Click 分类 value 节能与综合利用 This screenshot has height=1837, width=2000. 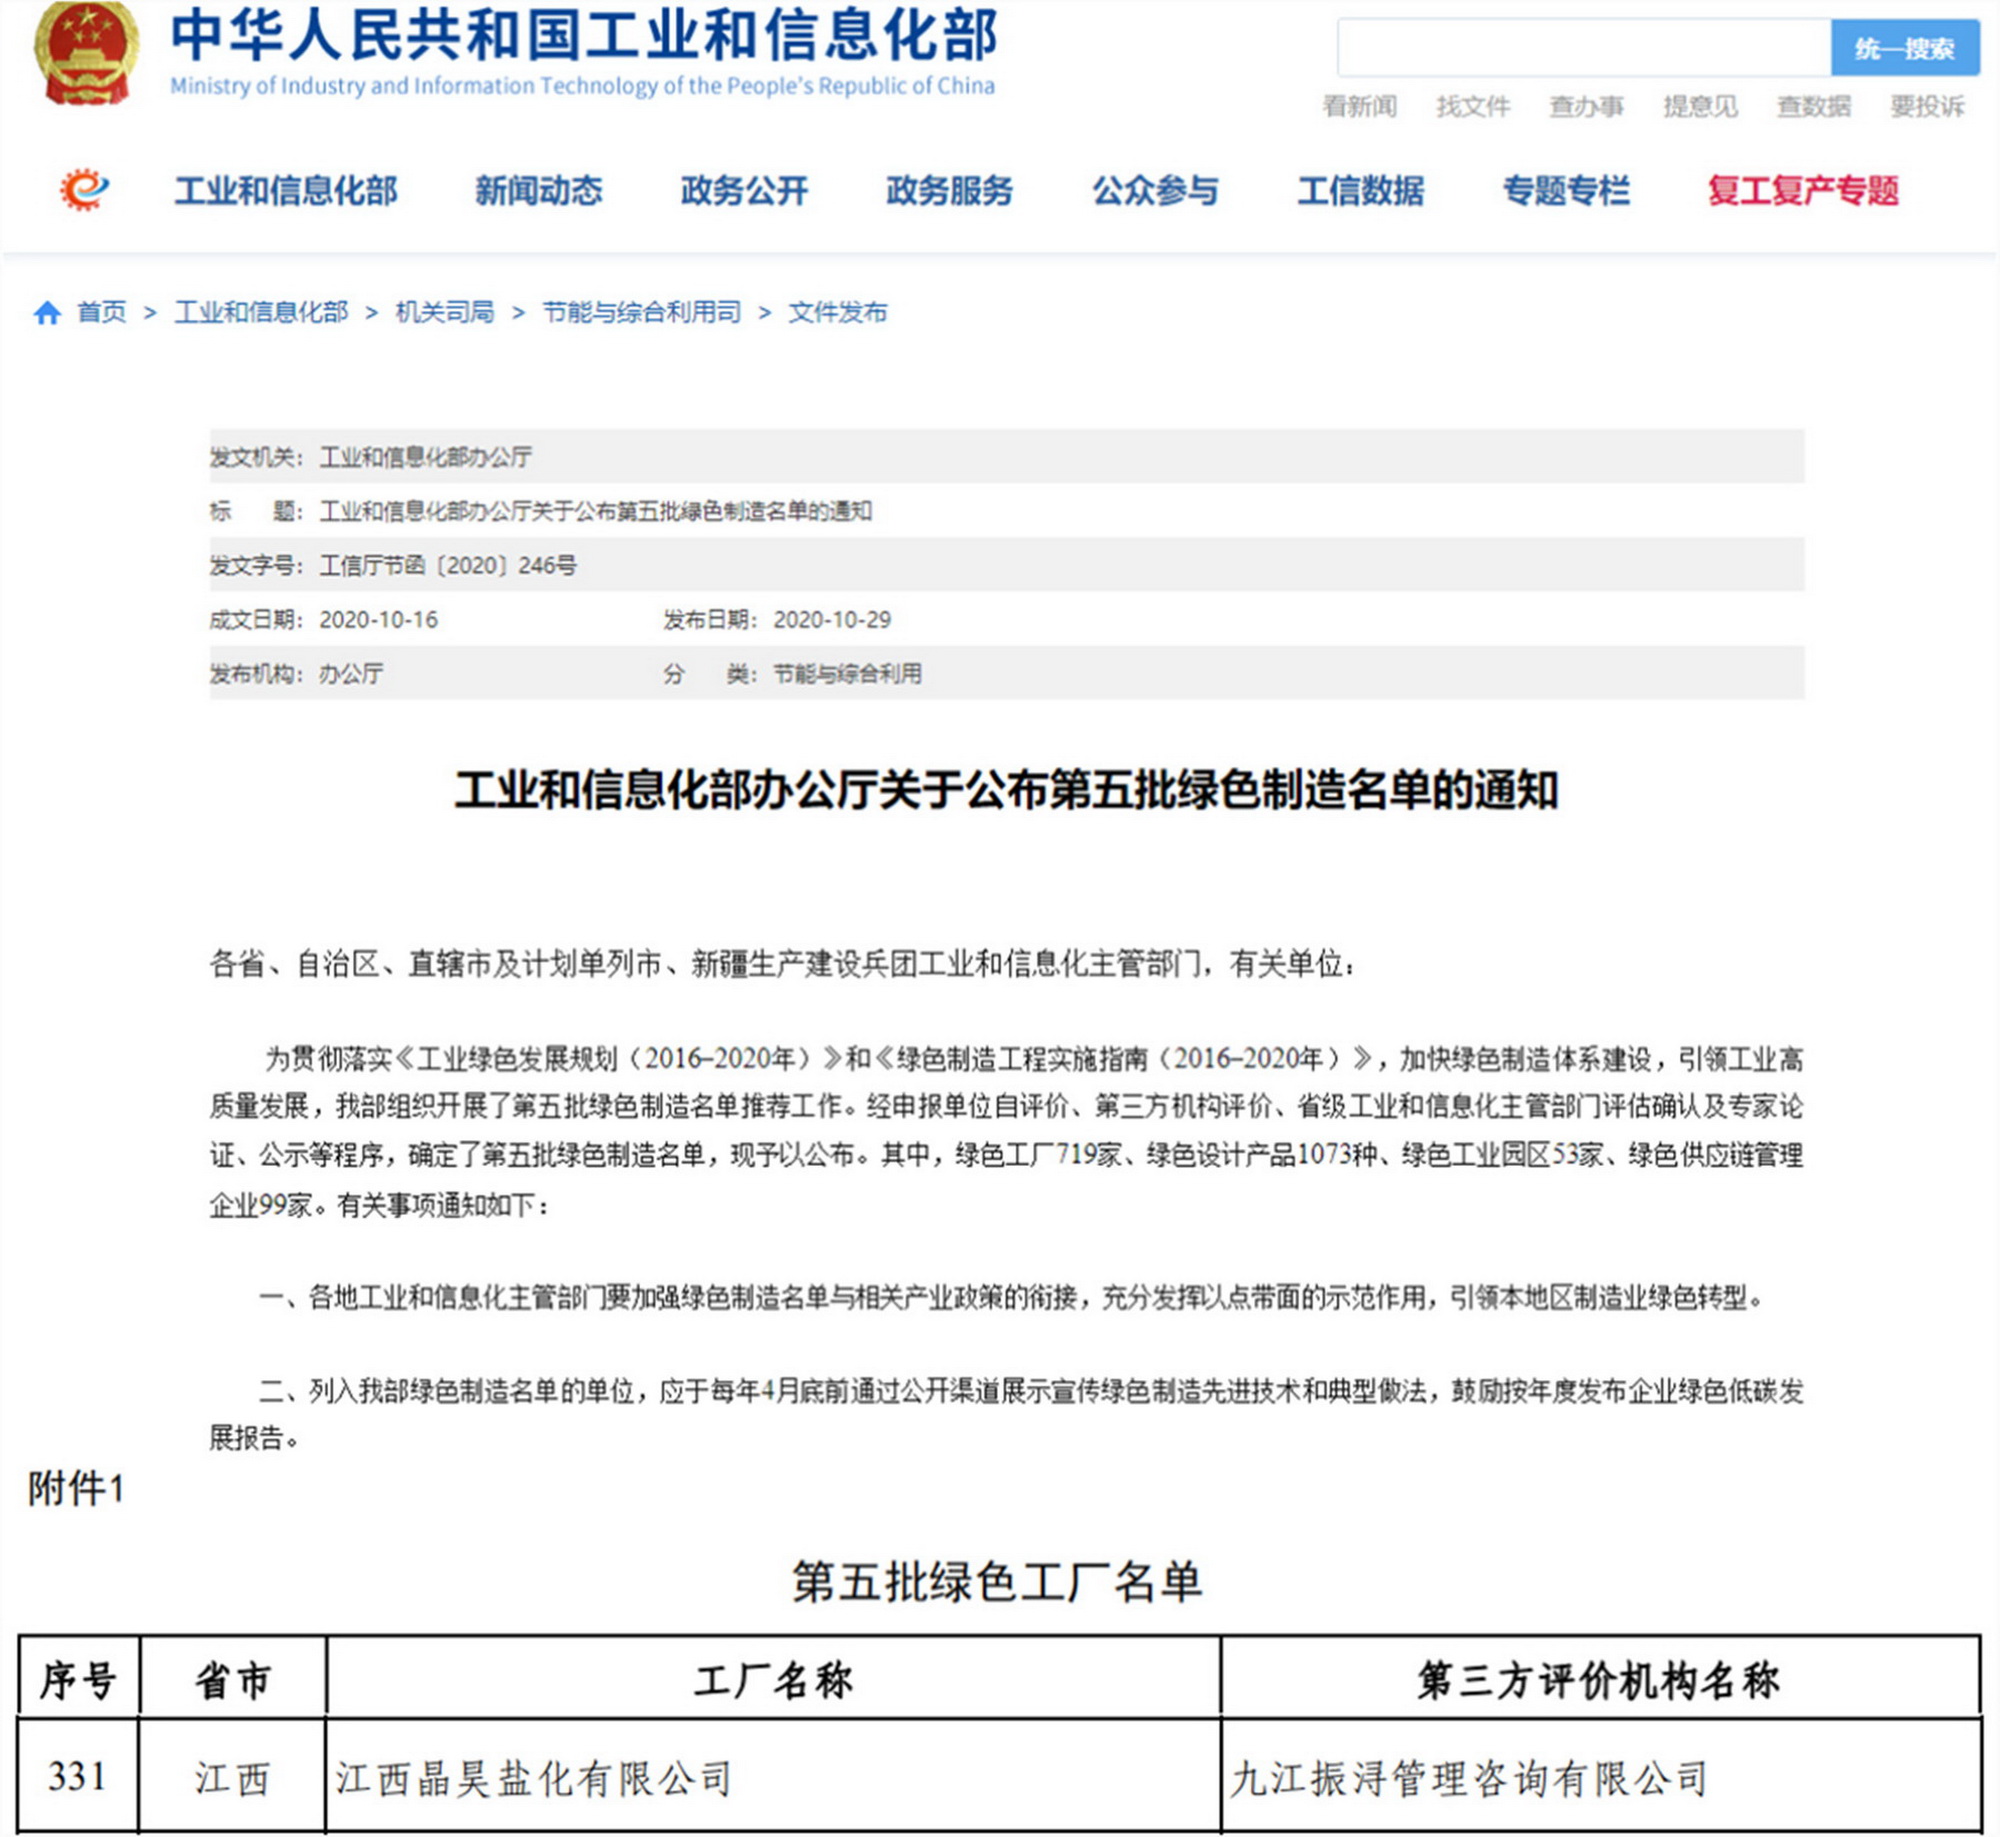click(x=847, y=674)
